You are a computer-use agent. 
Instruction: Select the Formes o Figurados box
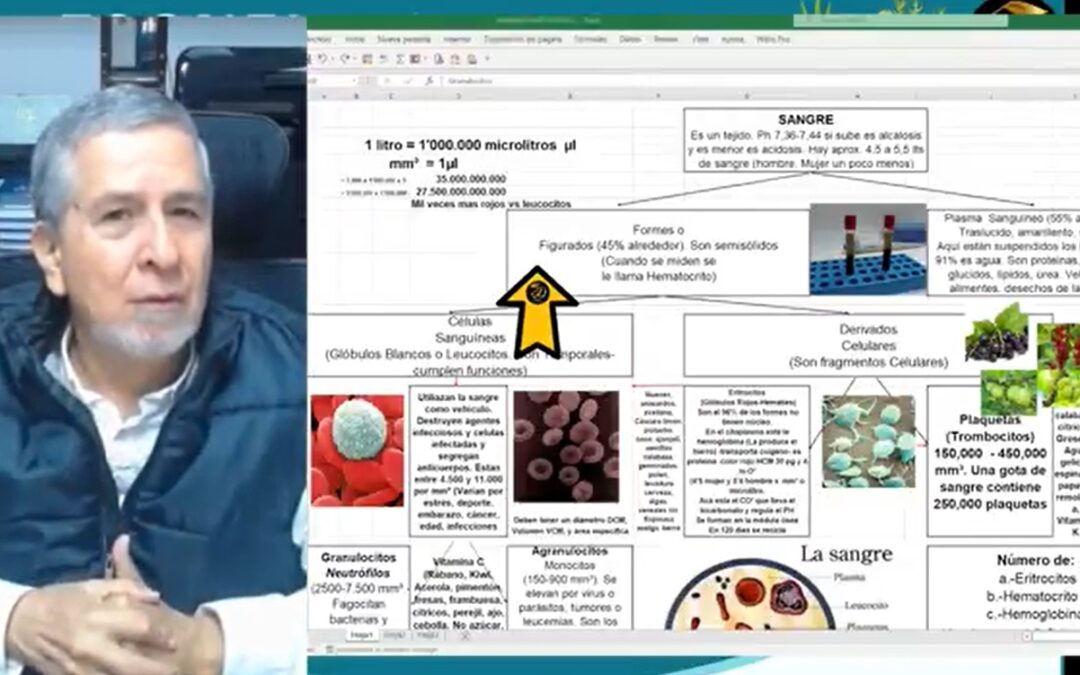[658, 253]
